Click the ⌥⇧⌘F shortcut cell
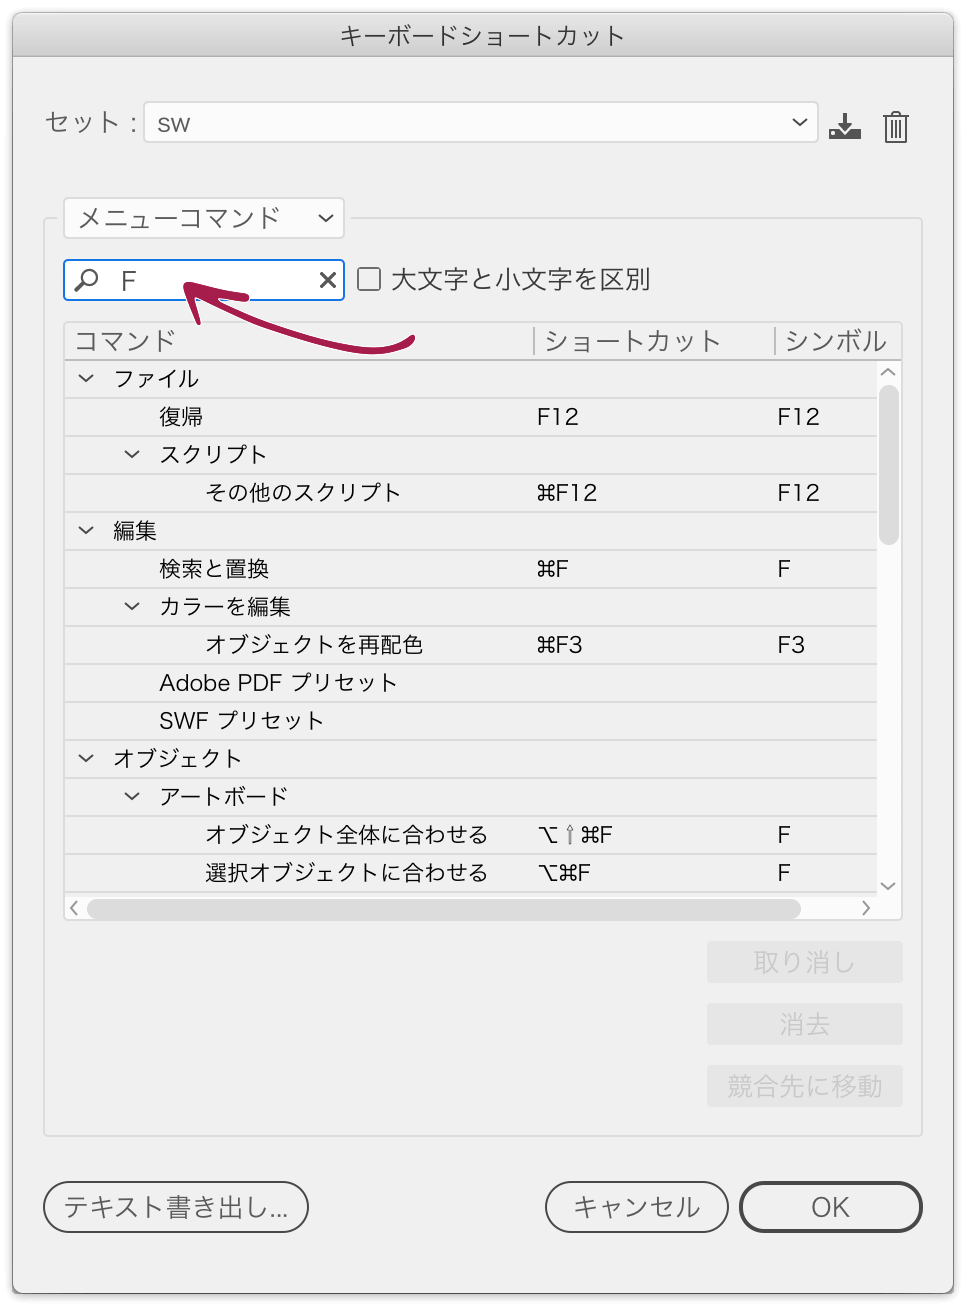The image size is (966, 1306). pyautogui.click(x=575, y=835)
